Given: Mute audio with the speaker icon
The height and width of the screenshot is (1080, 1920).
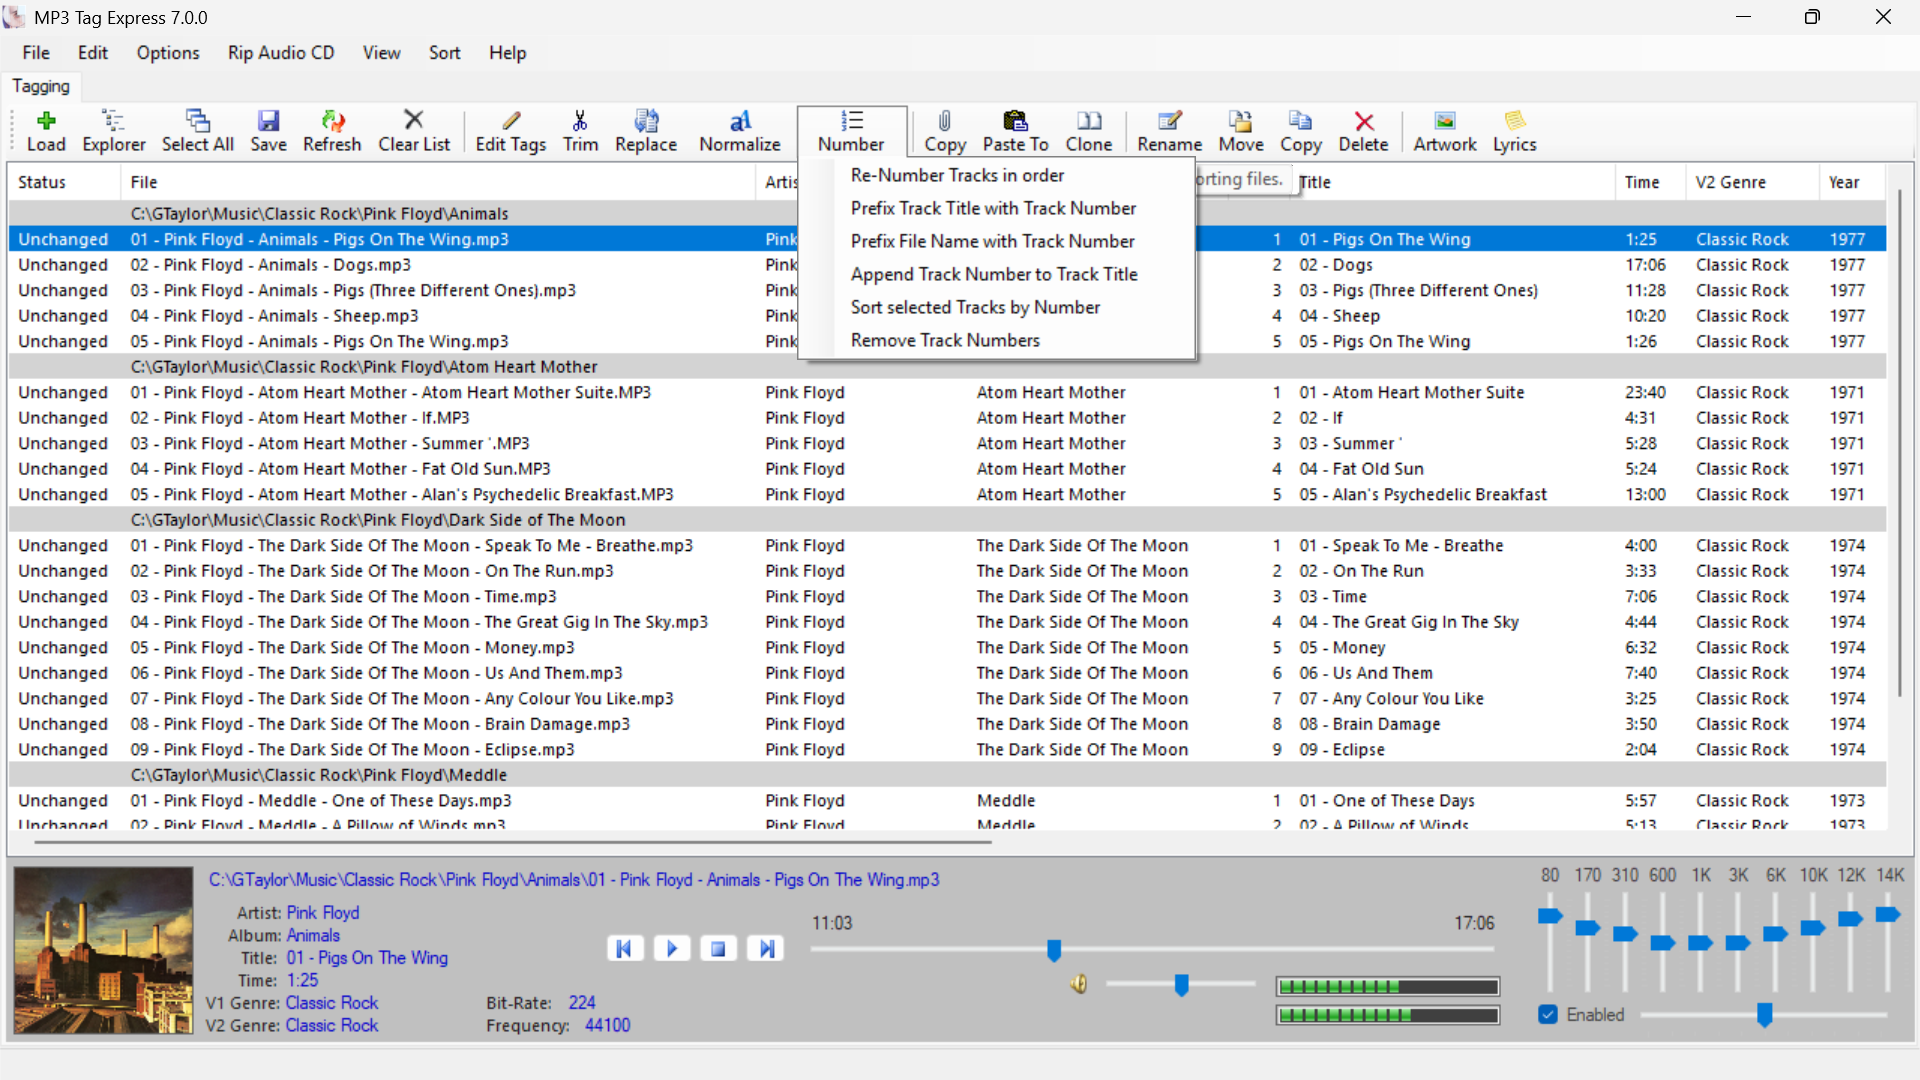Looking at the screenshot, I should 1079,984.
